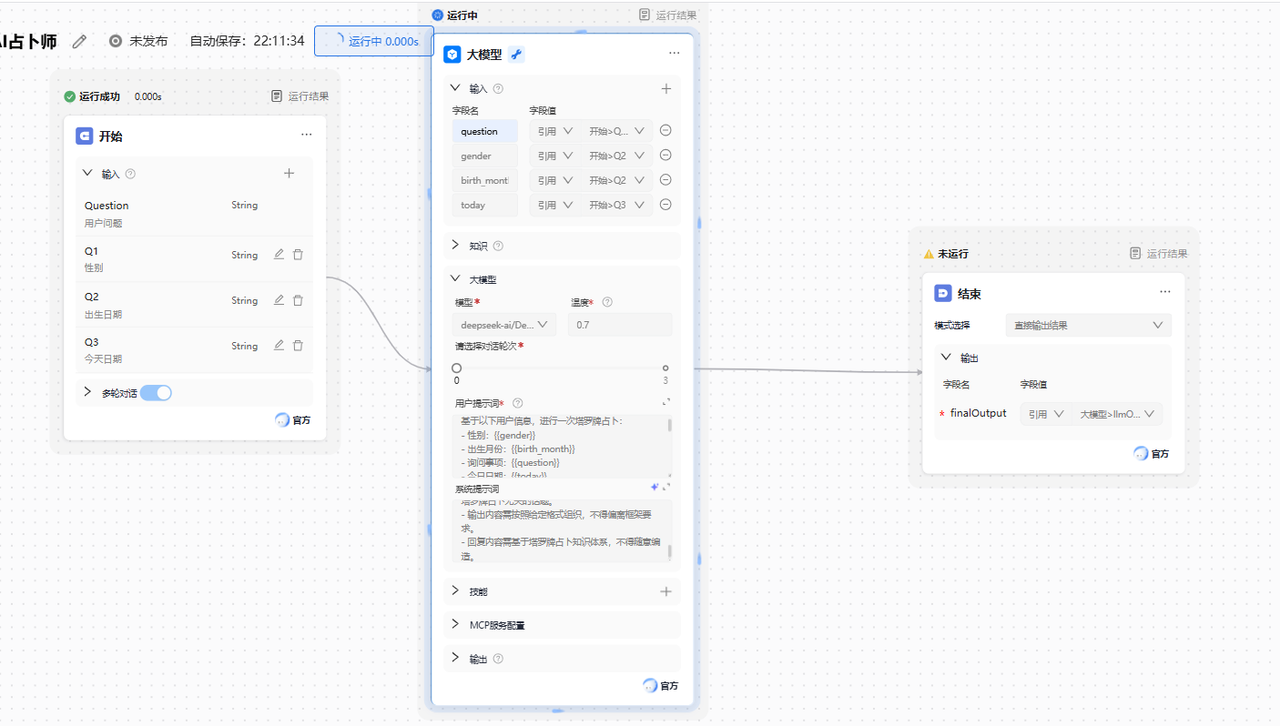Open the 模型 deepseek-ai dropdown
The image size is (1280, 726).
504,324
